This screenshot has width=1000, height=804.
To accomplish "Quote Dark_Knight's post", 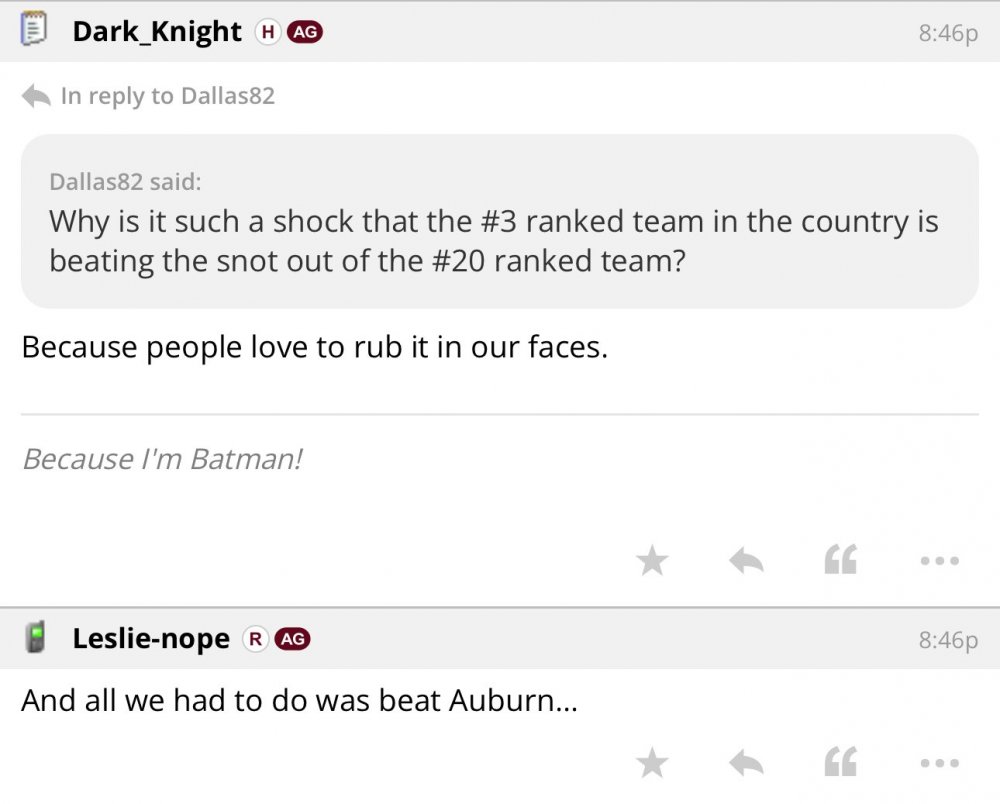I will point(840,561).
